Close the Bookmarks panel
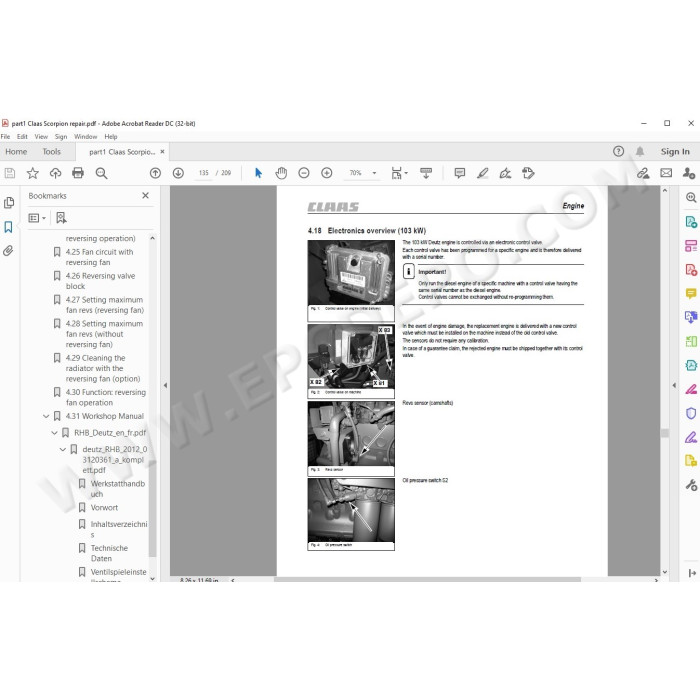Viewport: 700px width, 700px height. (x=146, y=196)
